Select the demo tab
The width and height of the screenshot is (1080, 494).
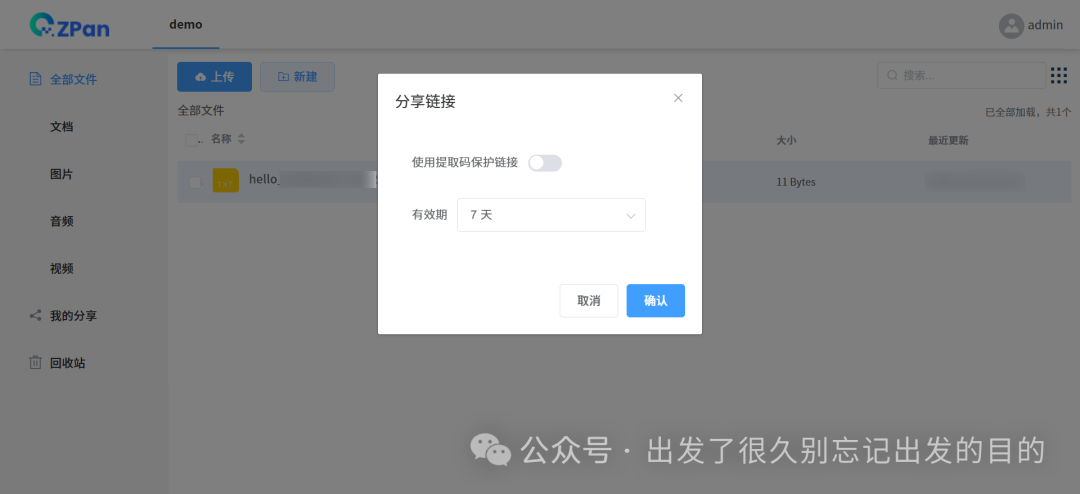(x=186, y=25)
